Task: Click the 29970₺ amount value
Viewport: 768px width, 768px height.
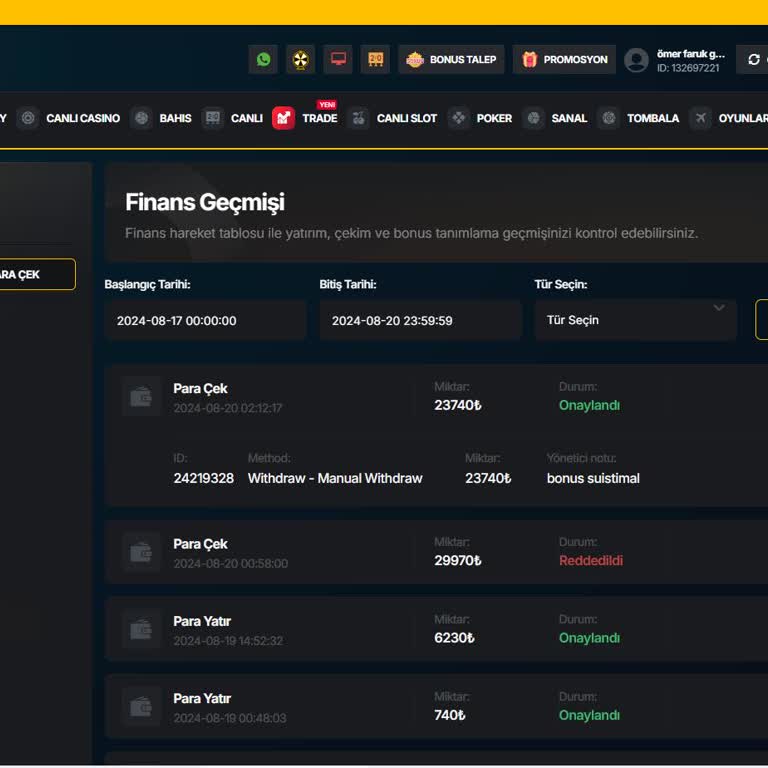Action: point(457,560)
